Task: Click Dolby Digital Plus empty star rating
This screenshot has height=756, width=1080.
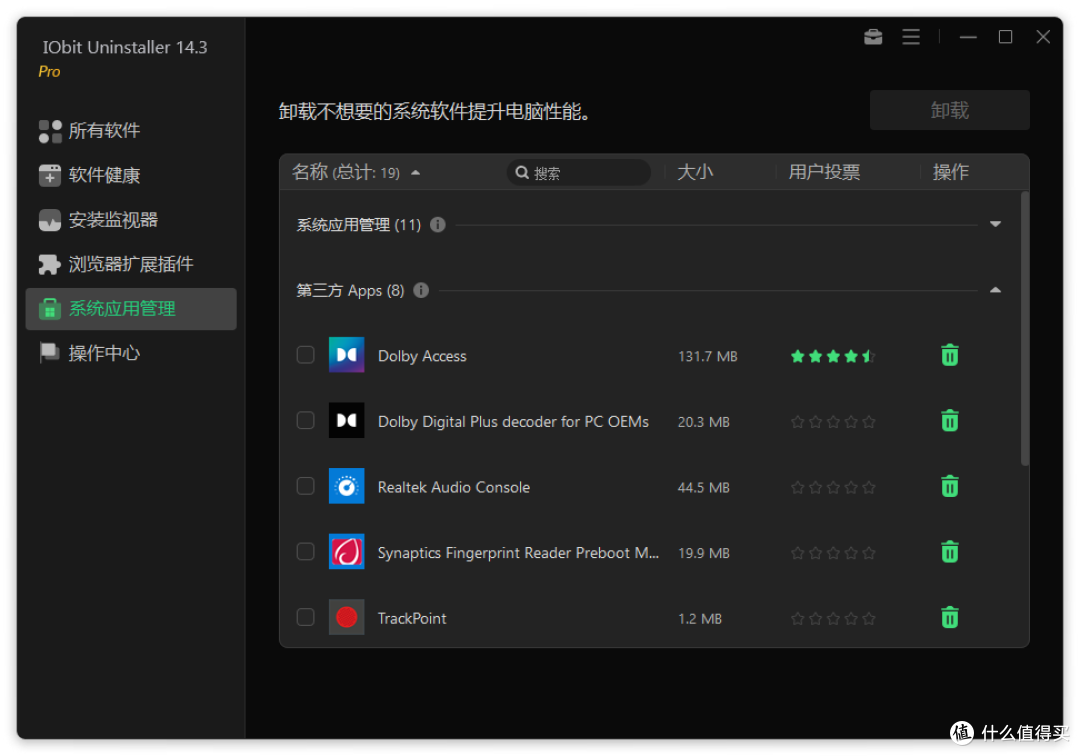Action: [832, 421]
